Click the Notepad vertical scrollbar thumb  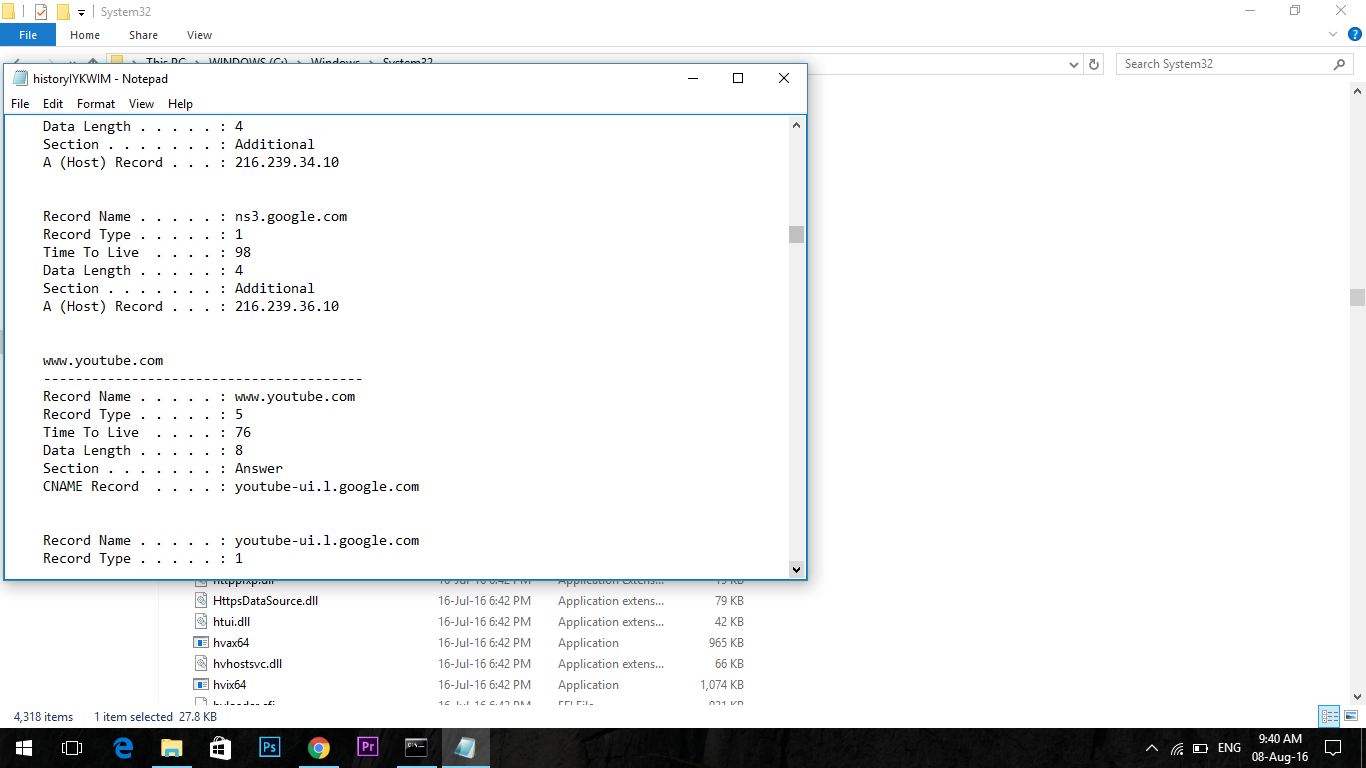click(796, 234)
